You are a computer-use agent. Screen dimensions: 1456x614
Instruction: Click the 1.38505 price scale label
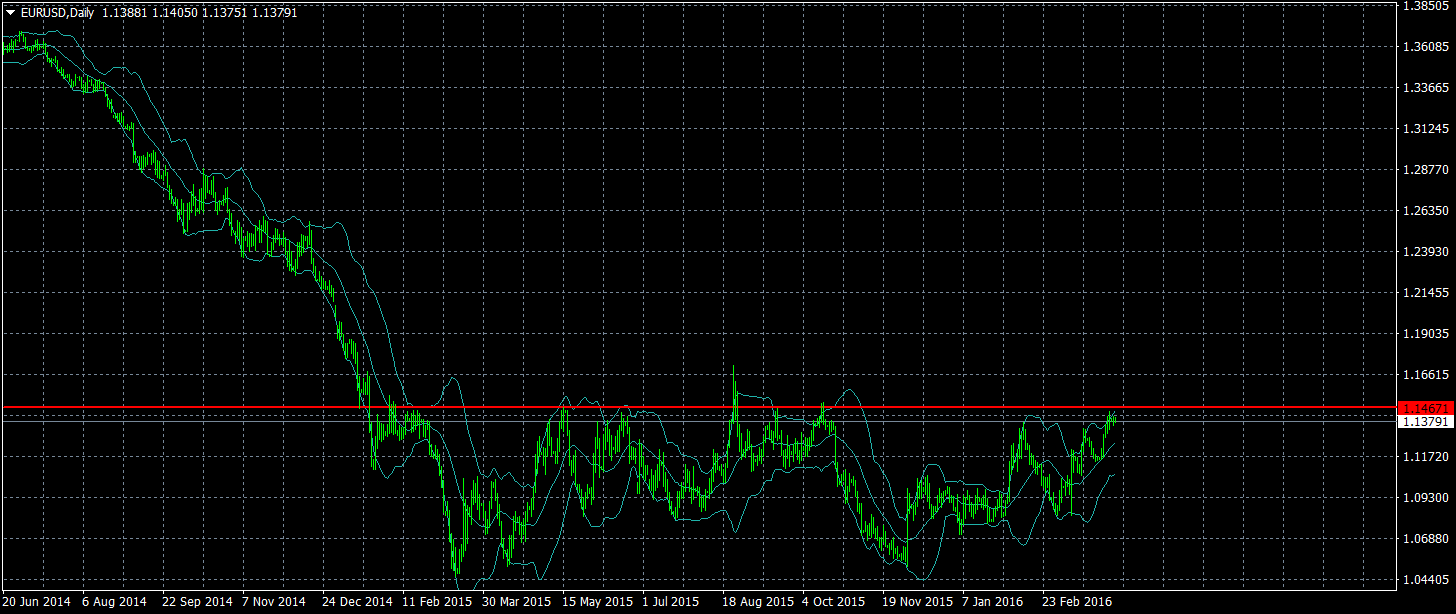(x=1426, y=6)
